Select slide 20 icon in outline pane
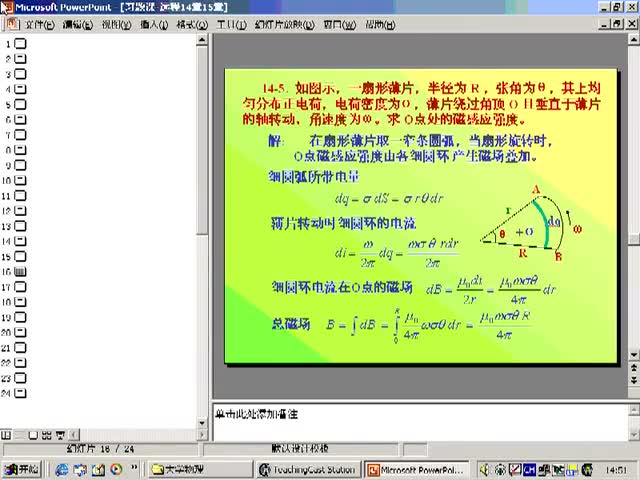 (x=20, y=333)
